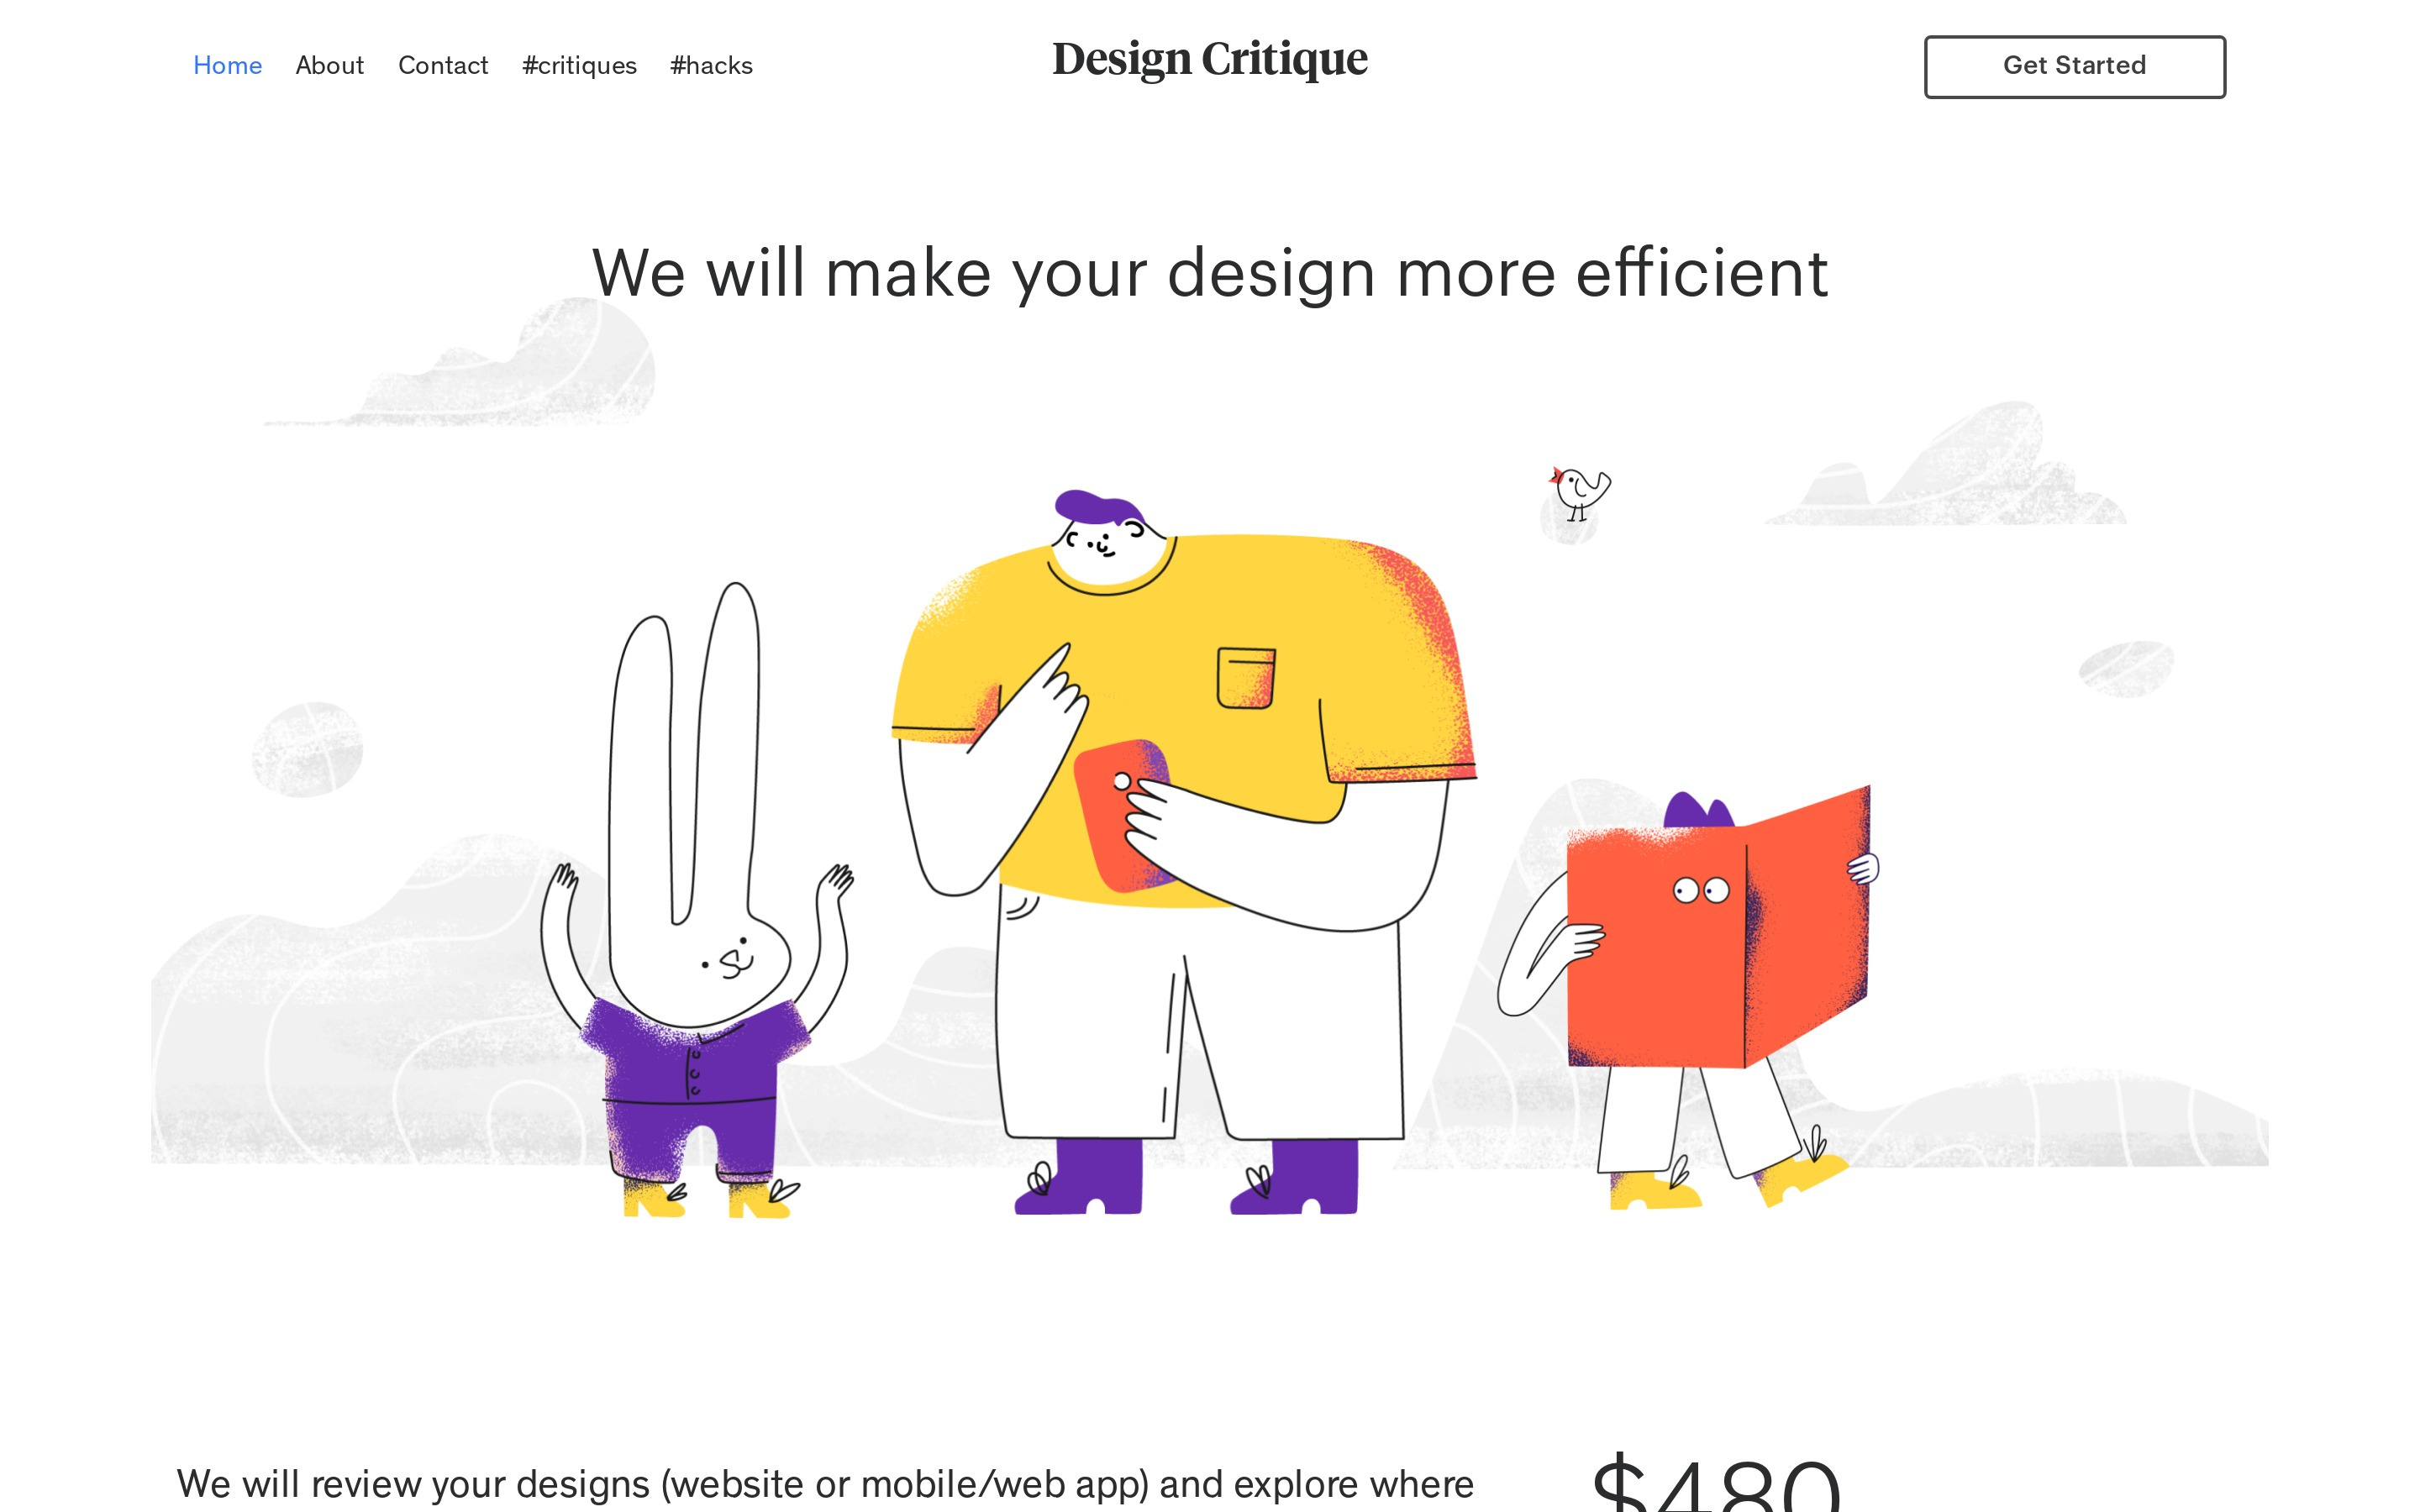Image resolution: width=2420 pixels, height=1512 pixels.
Task: Go to the About page
Action: [x=330, y=66]
